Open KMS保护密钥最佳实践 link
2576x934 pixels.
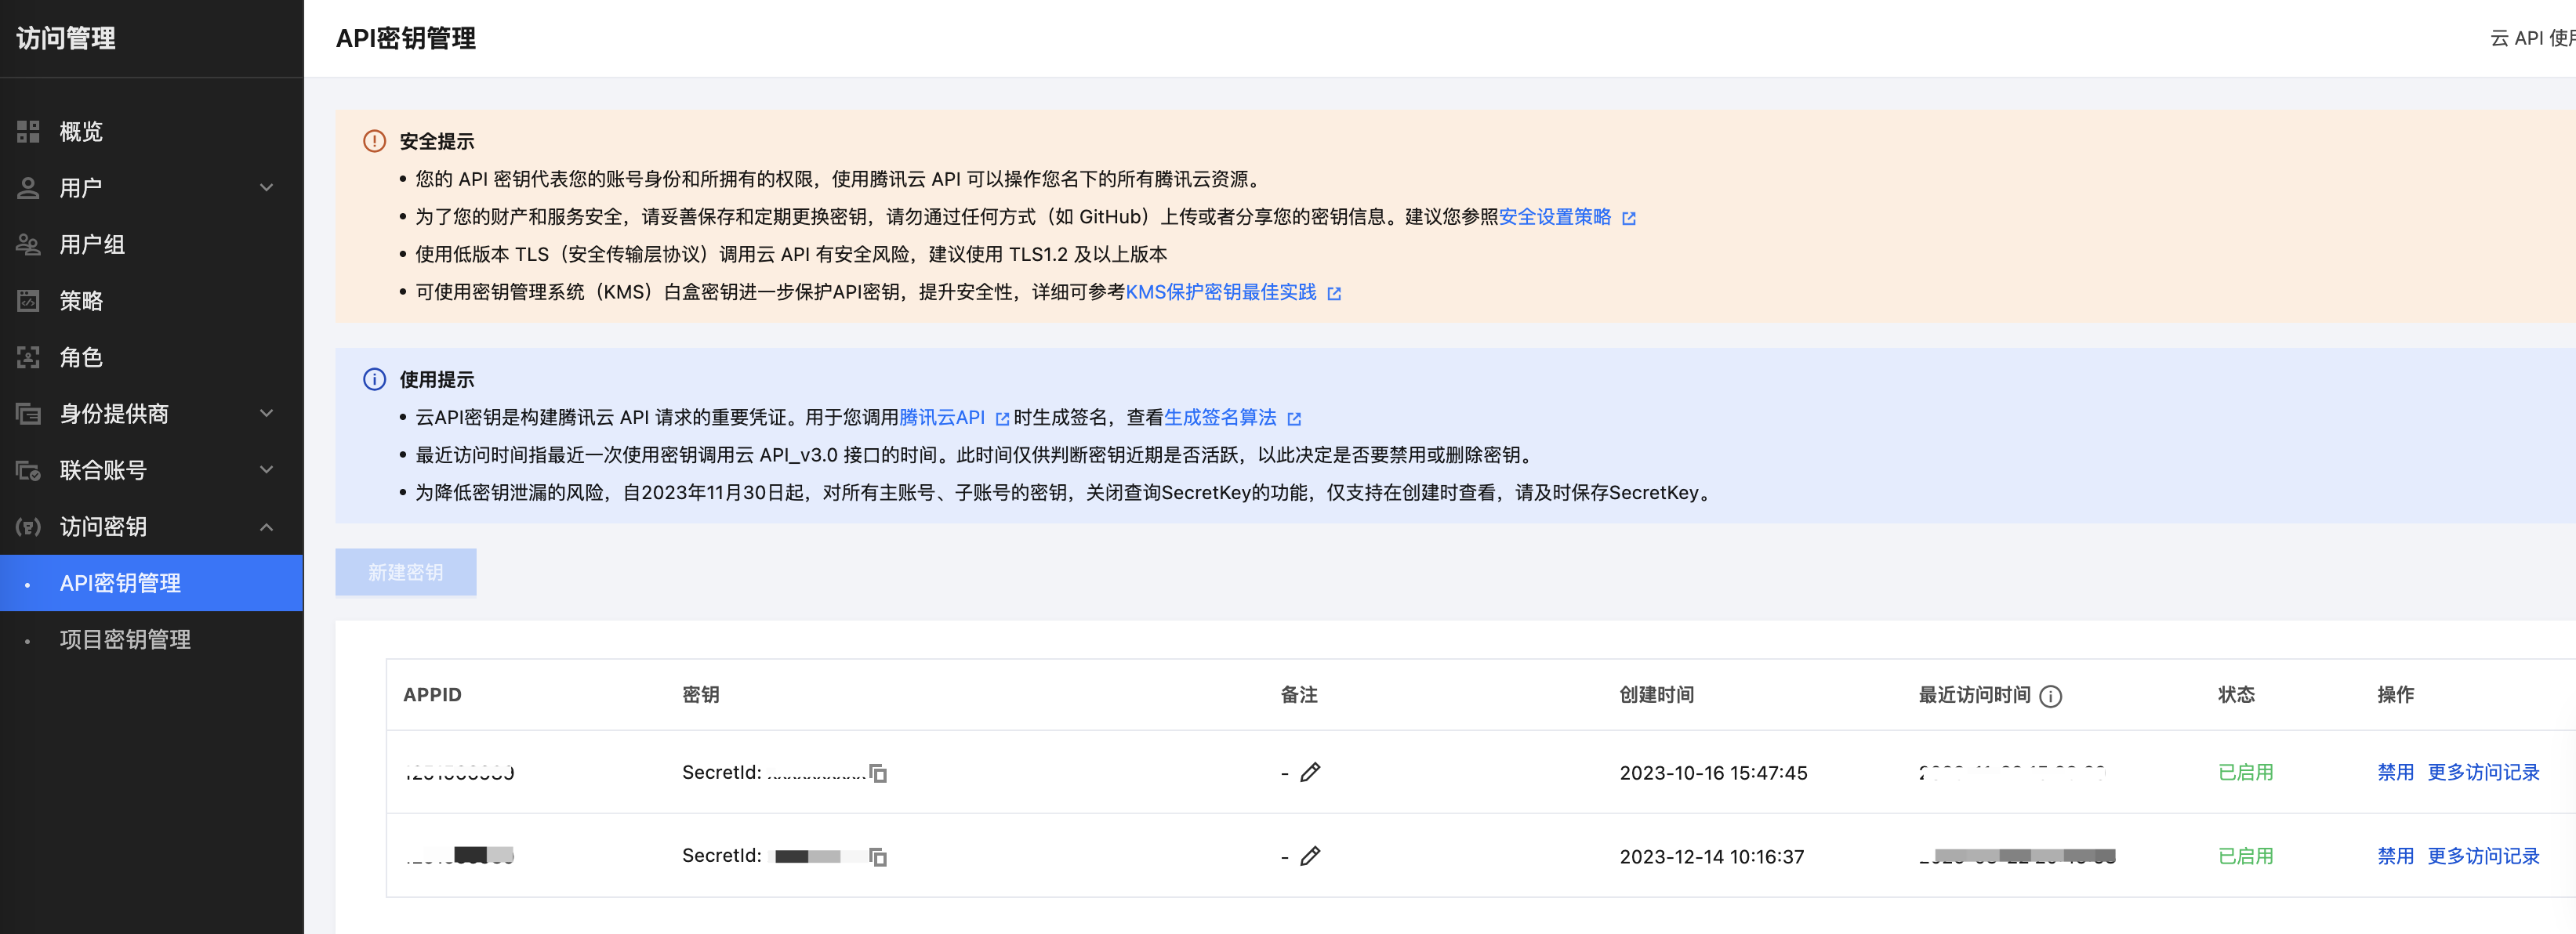1220,292
